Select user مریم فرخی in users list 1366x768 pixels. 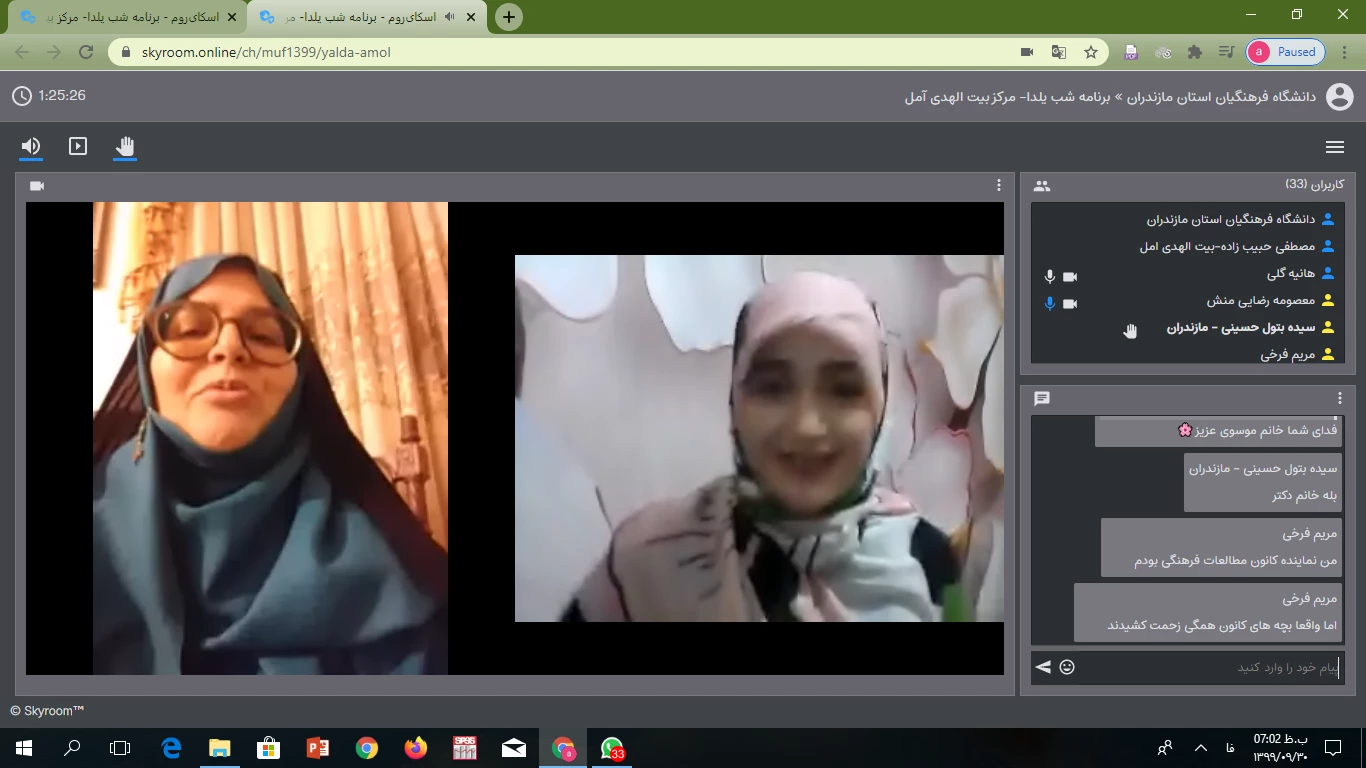(x=1288, y=354)
